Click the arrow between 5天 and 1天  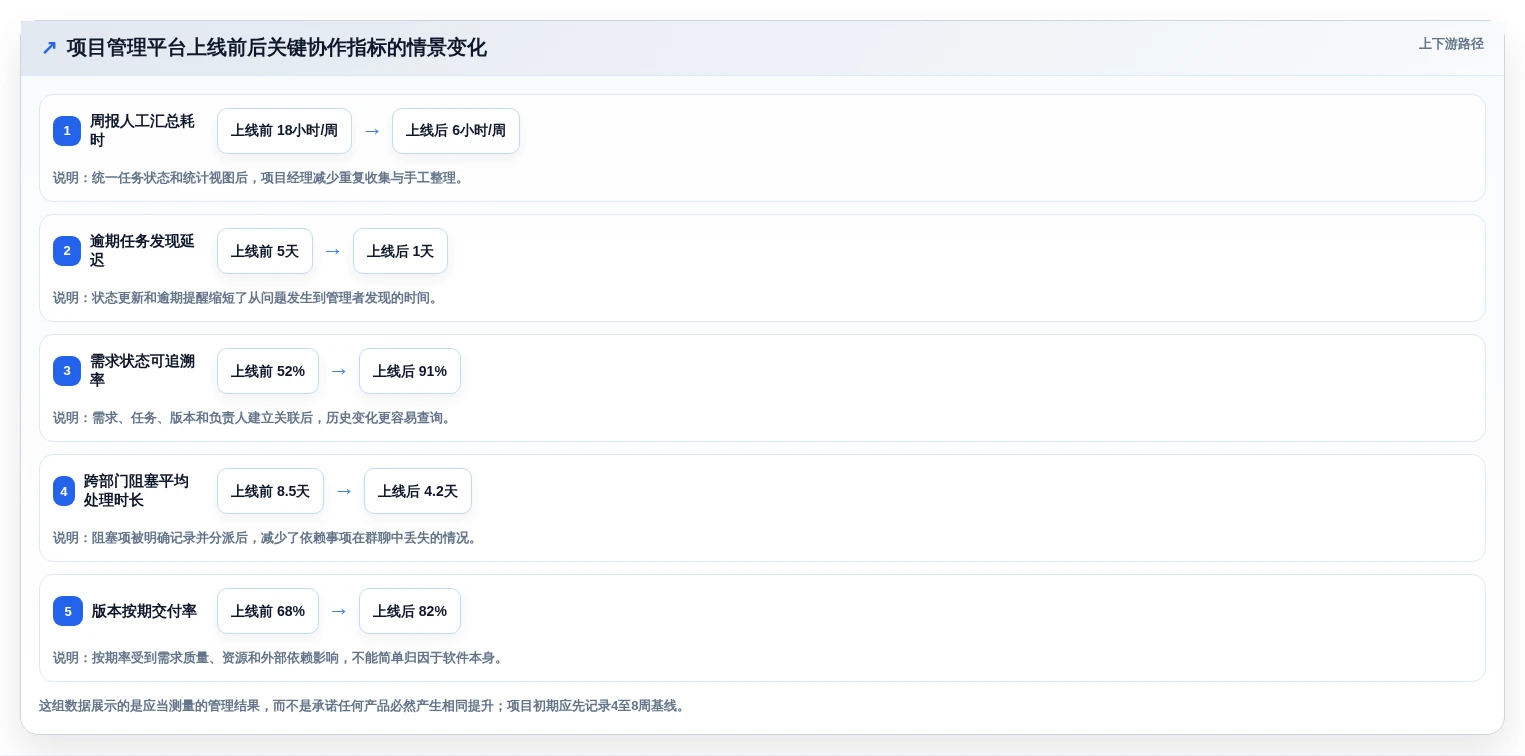coord(333,251)
